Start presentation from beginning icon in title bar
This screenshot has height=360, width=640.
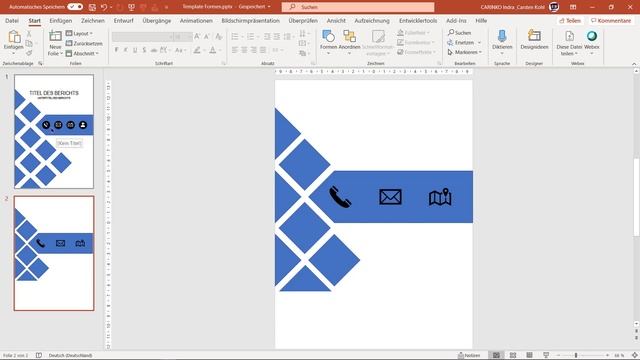[x=131, y=7]
